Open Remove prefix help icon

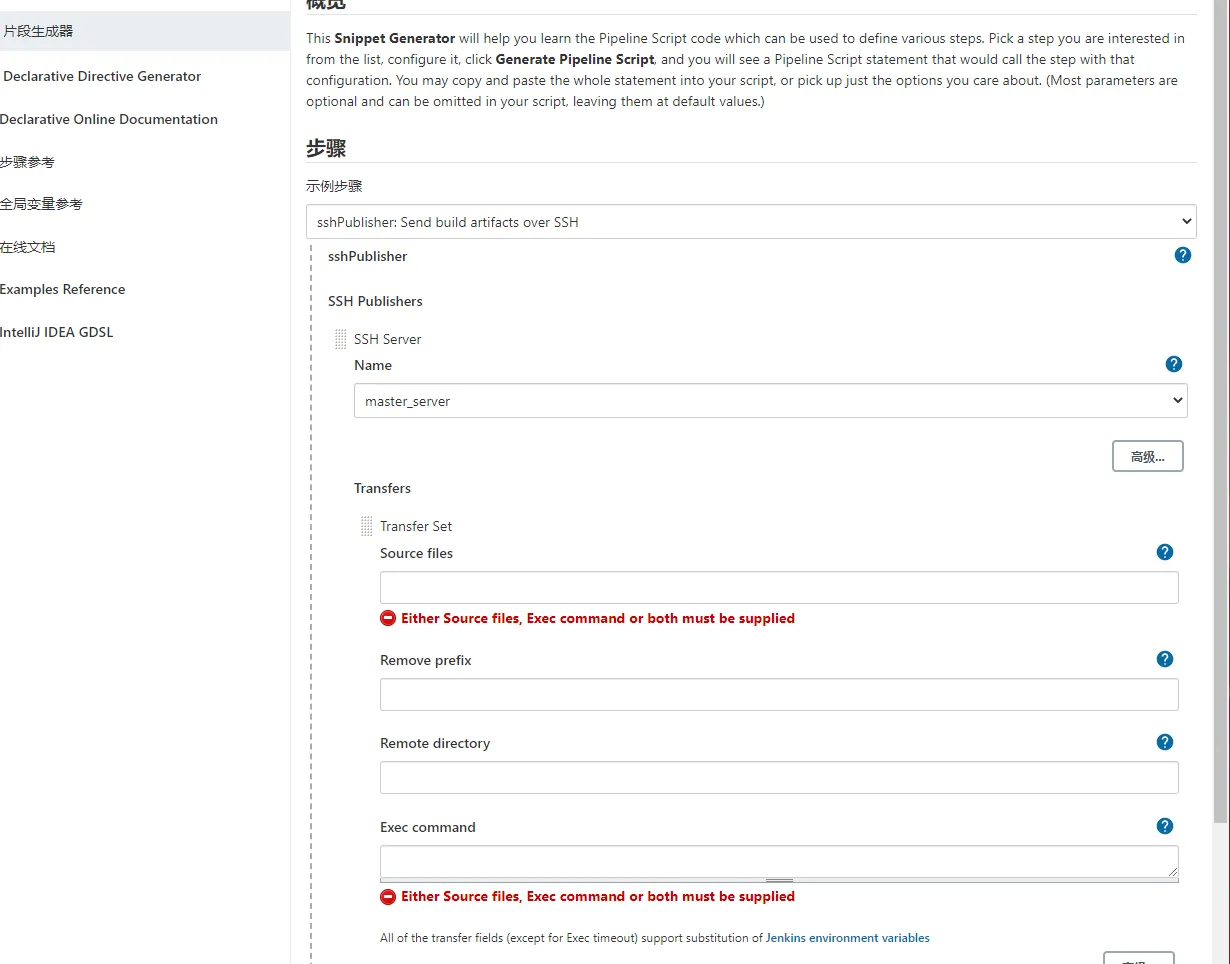click(x=1165, y=659)
